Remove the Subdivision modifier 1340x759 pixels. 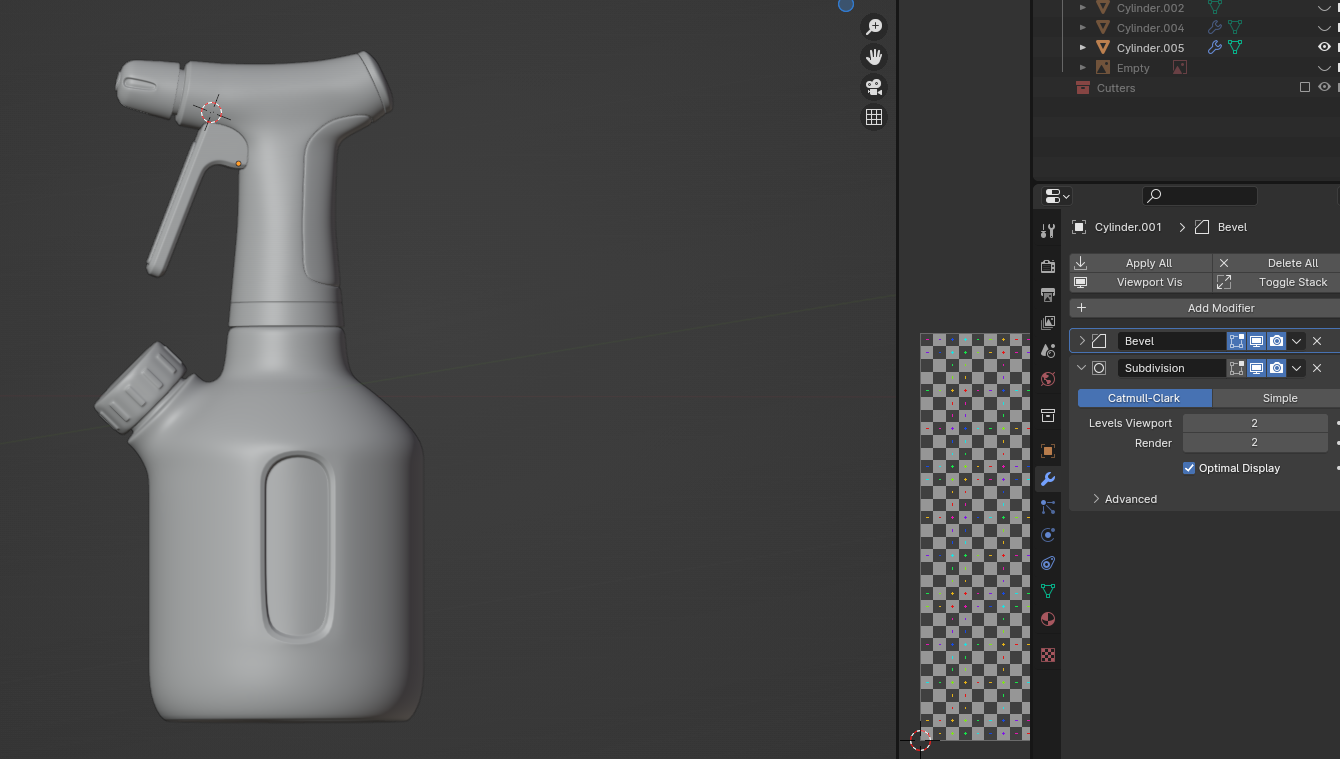tap(1317, 368)
